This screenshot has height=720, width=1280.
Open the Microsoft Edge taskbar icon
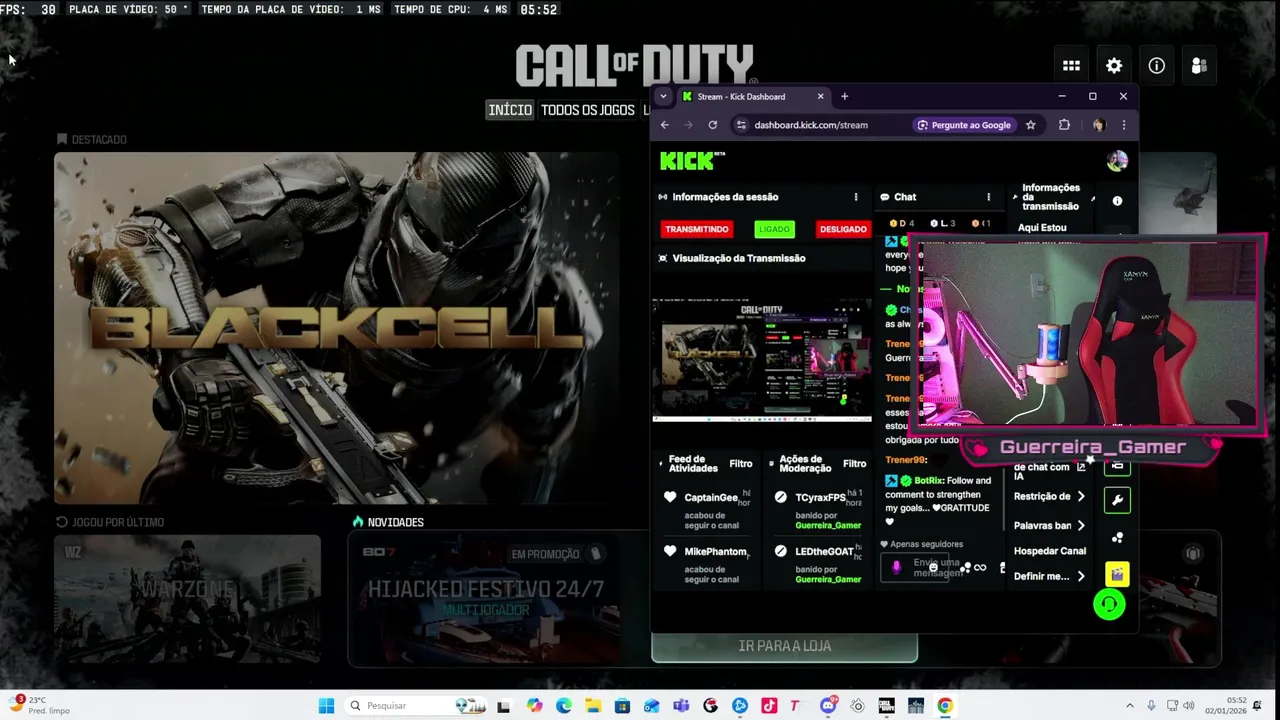(563, 705)
